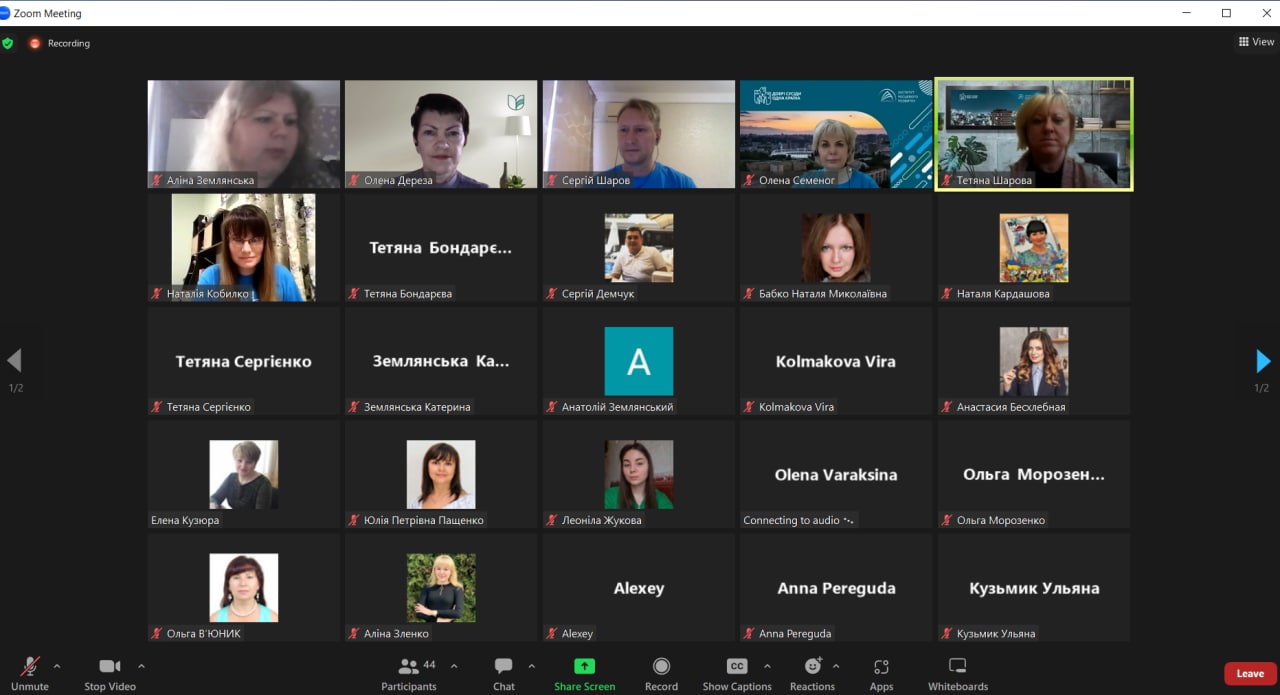This screenshot has height=695, width=1280.
Task: Click muted mic icon by Аліна Землянська
Action: click(x=157, y=180)
